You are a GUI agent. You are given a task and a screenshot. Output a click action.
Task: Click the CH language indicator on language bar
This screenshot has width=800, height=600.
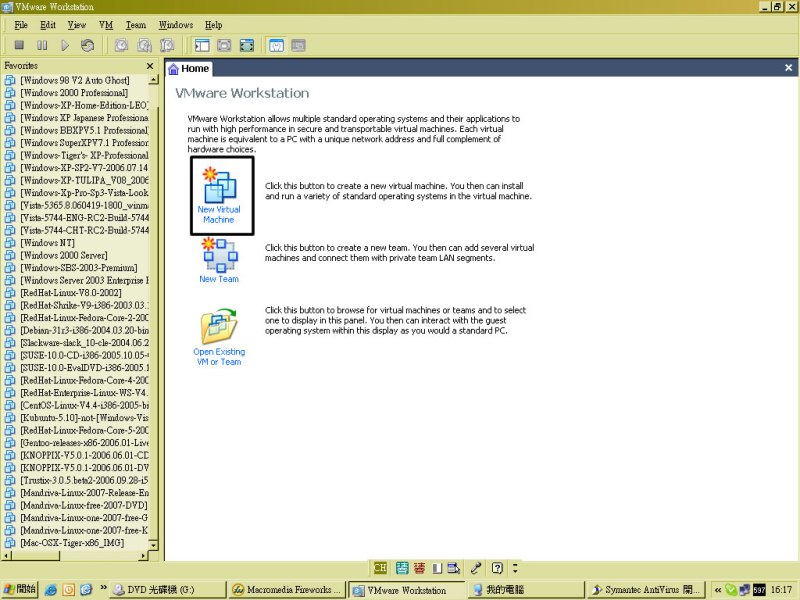click(380, 568)
